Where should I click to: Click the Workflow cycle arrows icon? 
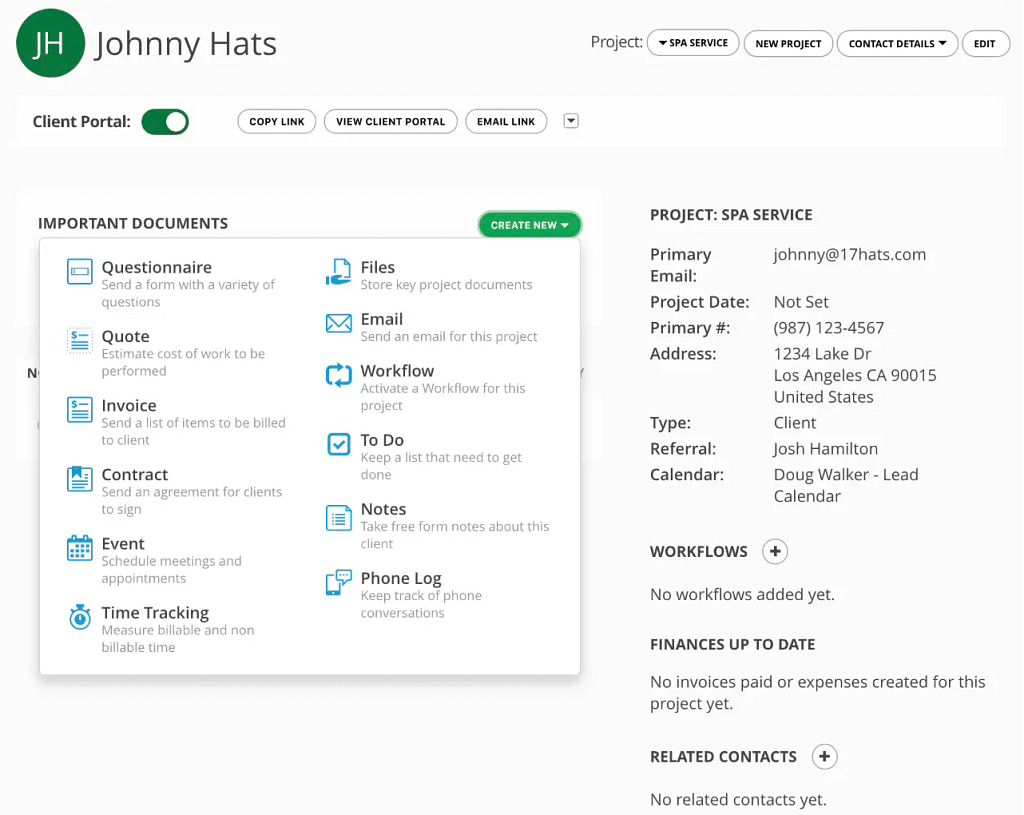tap(338, 375)
